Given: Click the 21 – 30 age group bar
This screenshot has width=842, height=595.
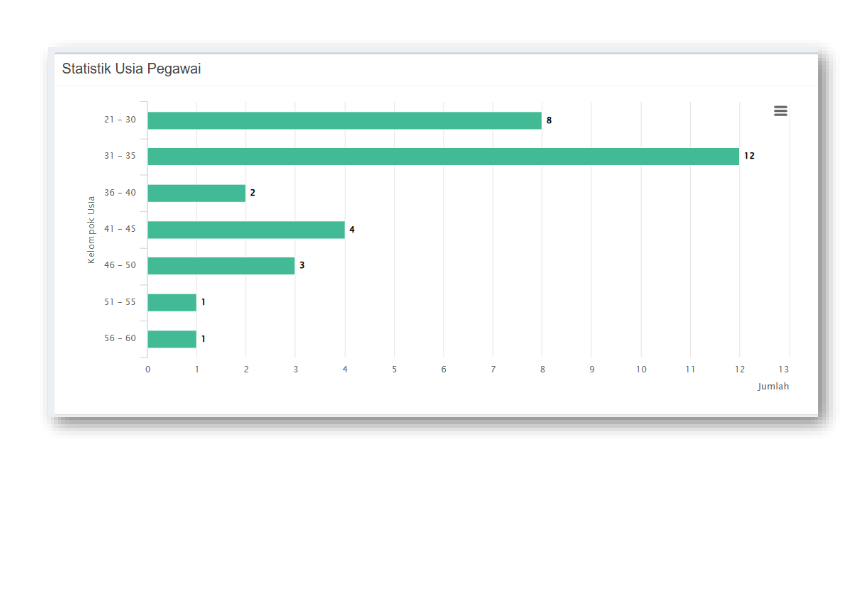Looking at the screenshot, I should [344, 120].
